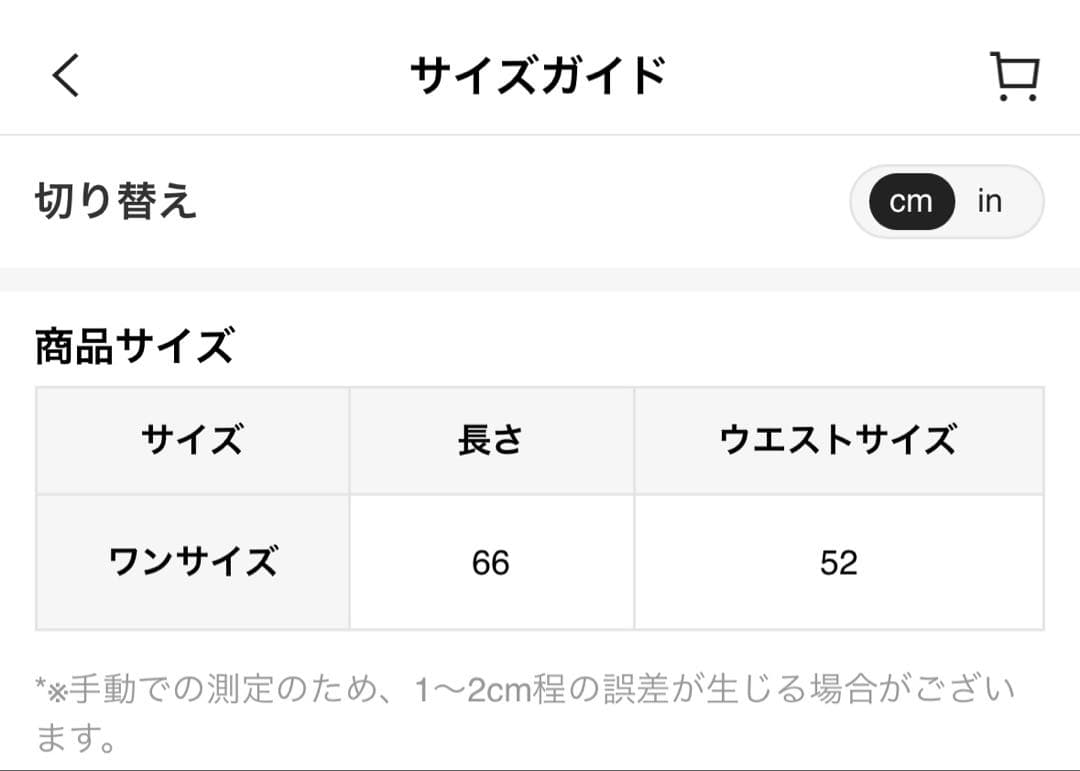The image size is (1080, 771).
Task: Switch units to in (inches)
Action: pos(989,202)
